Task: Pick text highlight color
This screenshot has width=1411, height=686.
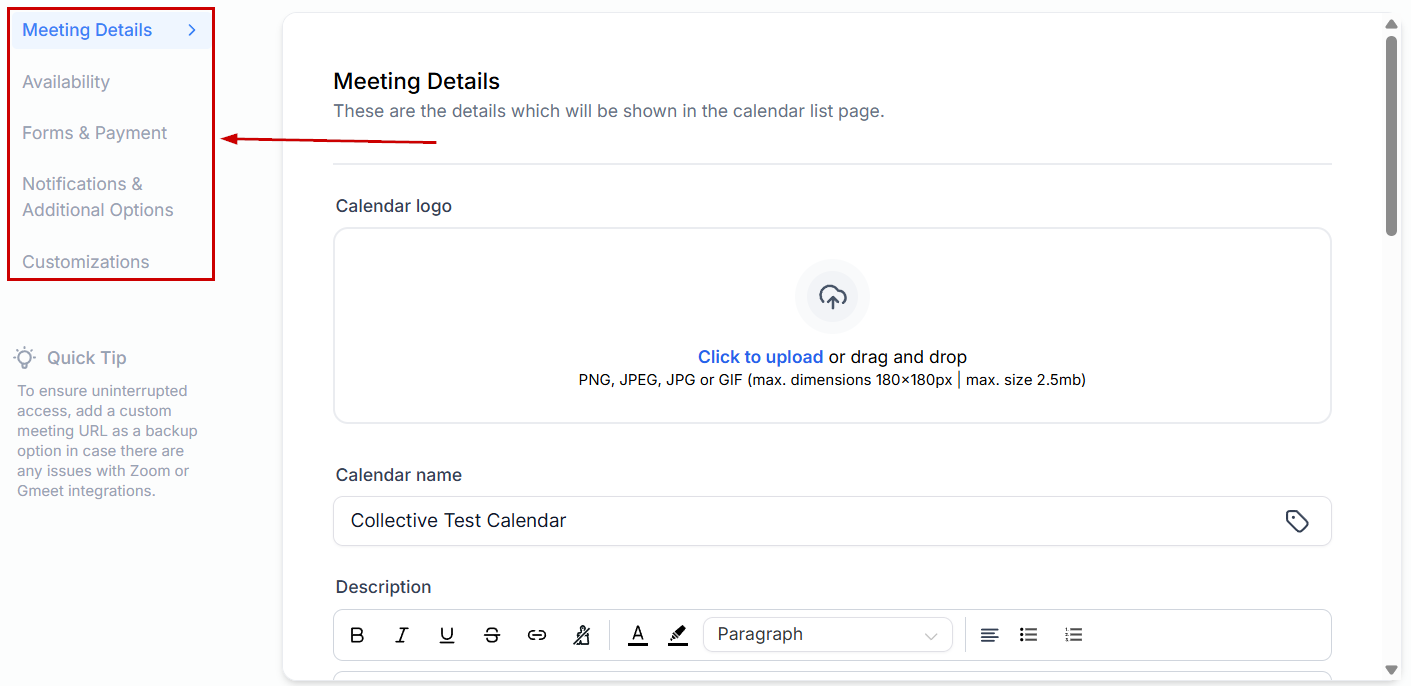Action: (678, 635)
